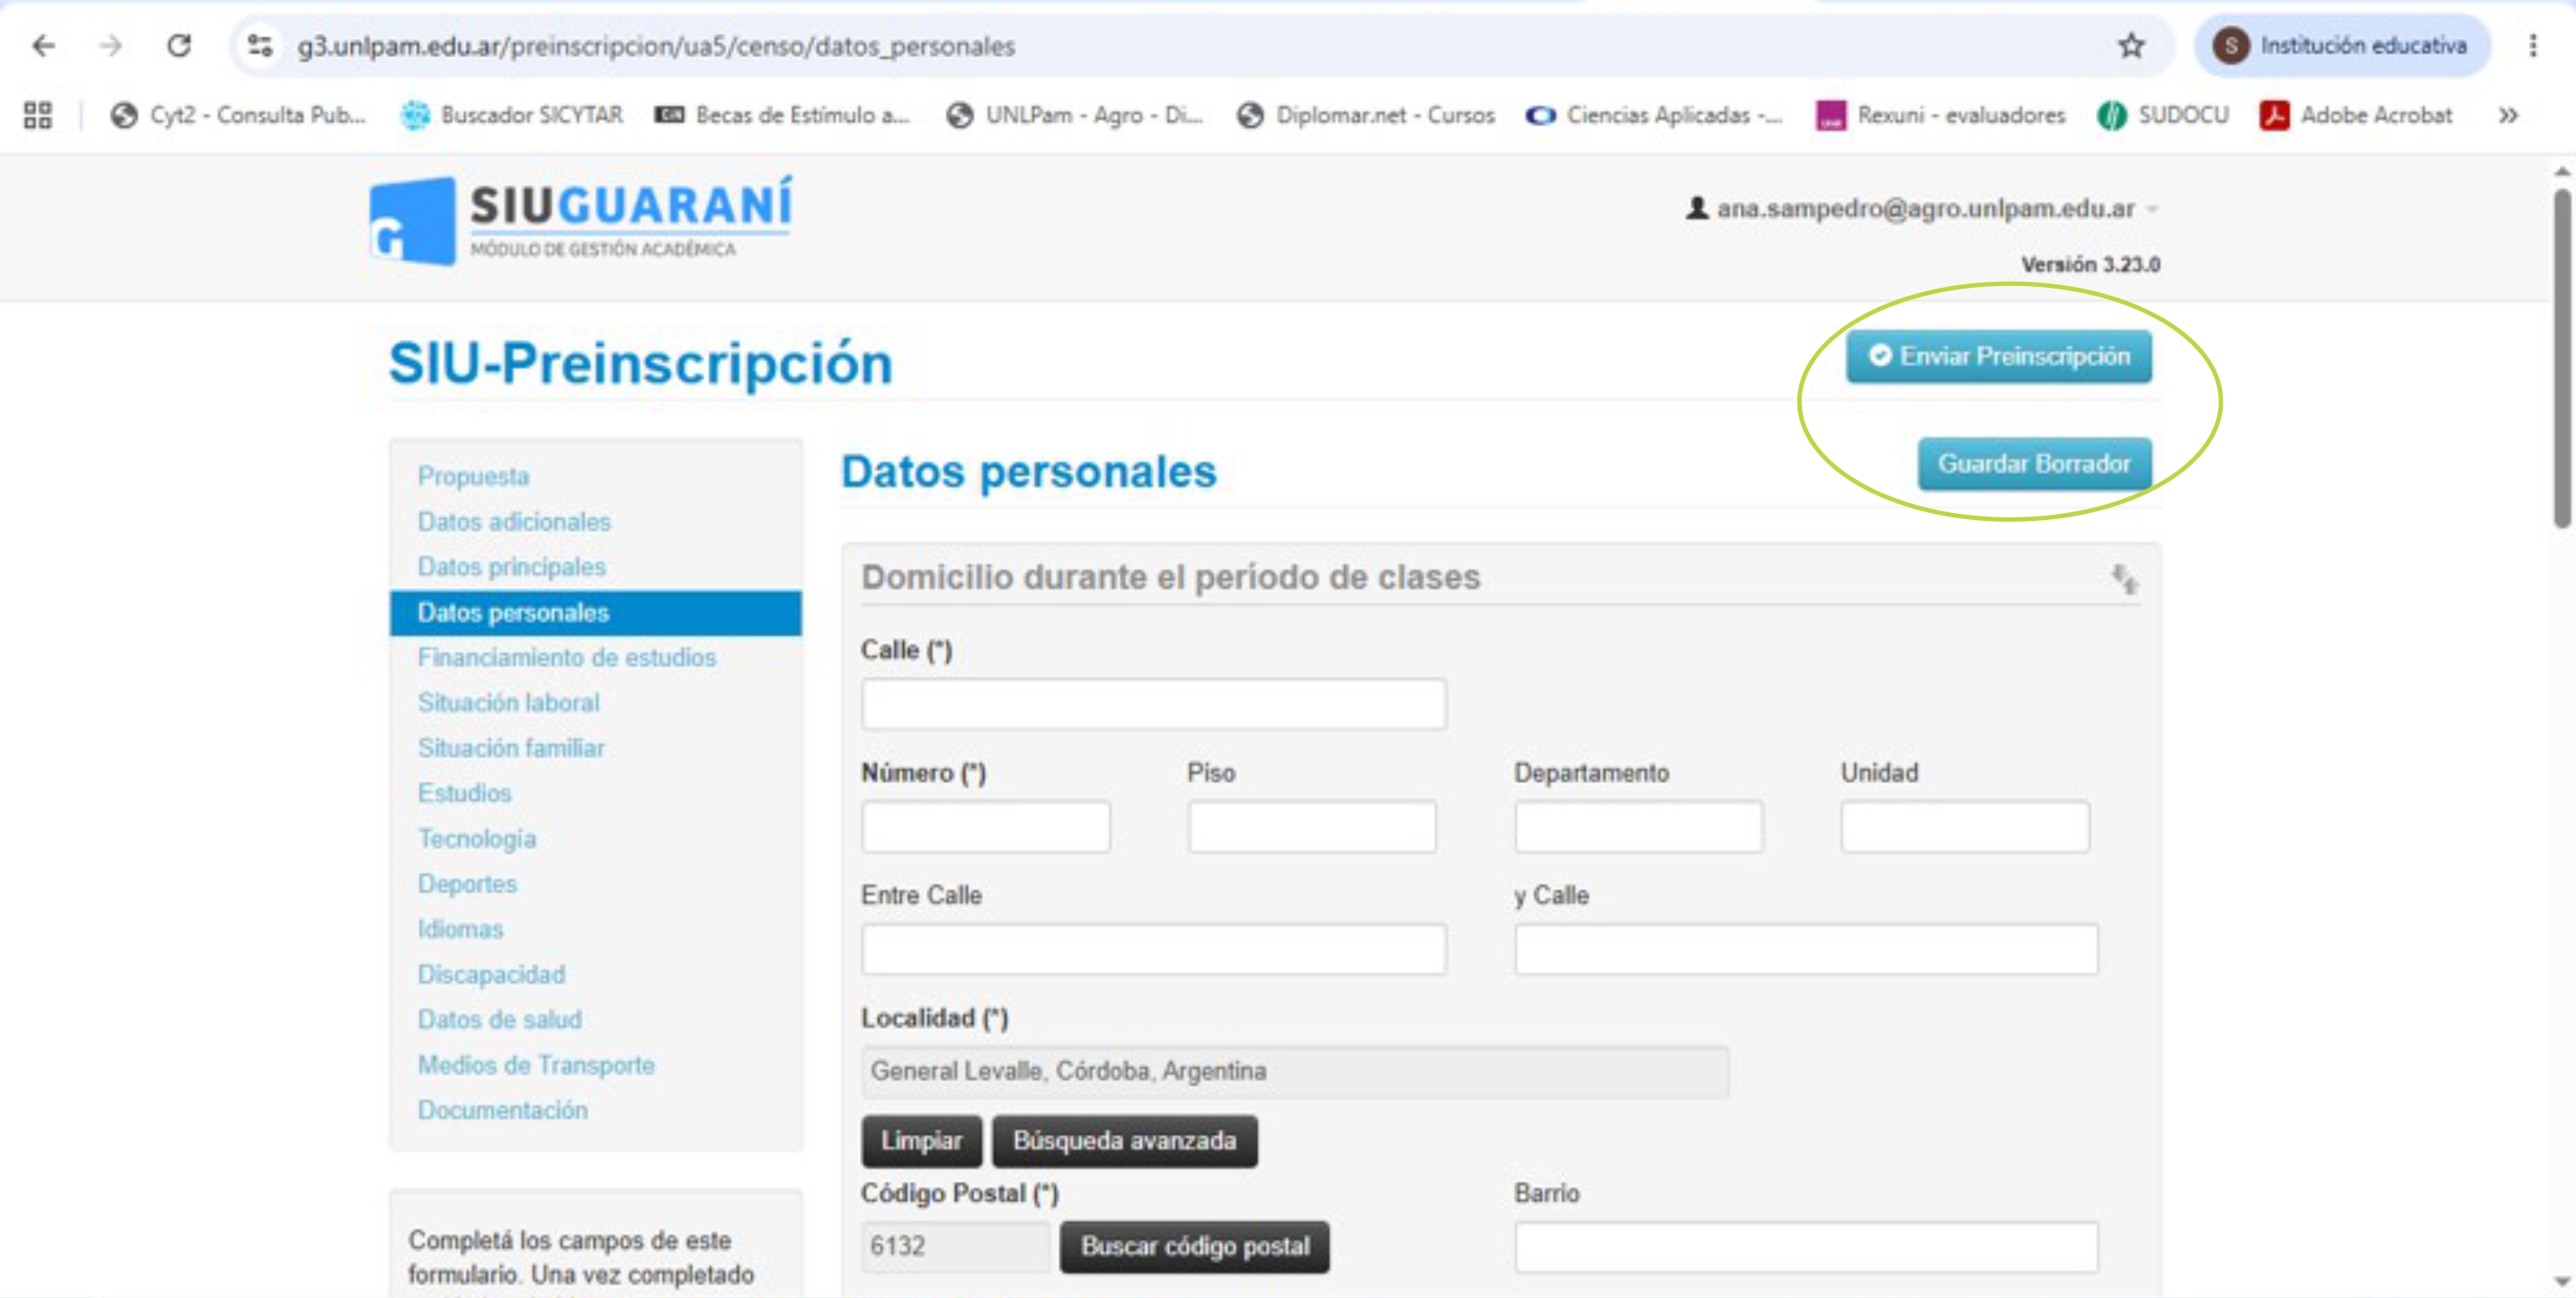Go to Estudios in the sidebar
This screenshot has width=2576, height=1298.
pyautogui.click(x=464, y=793)
